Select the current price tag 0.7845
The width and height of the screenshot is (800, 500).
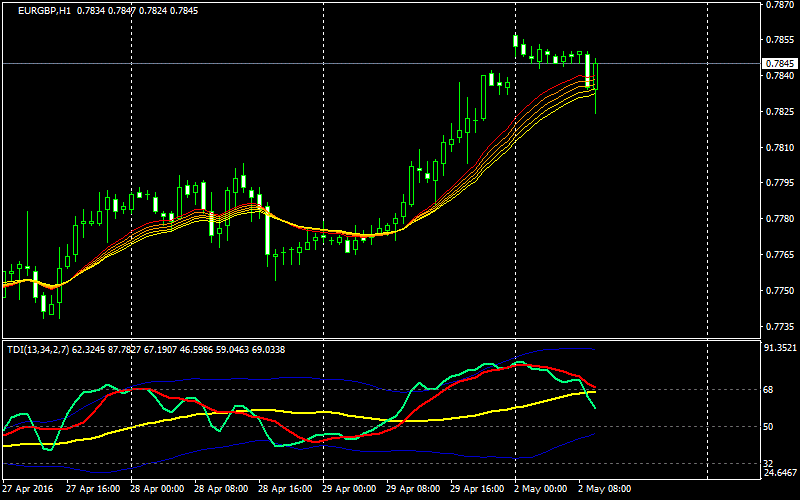779,64
